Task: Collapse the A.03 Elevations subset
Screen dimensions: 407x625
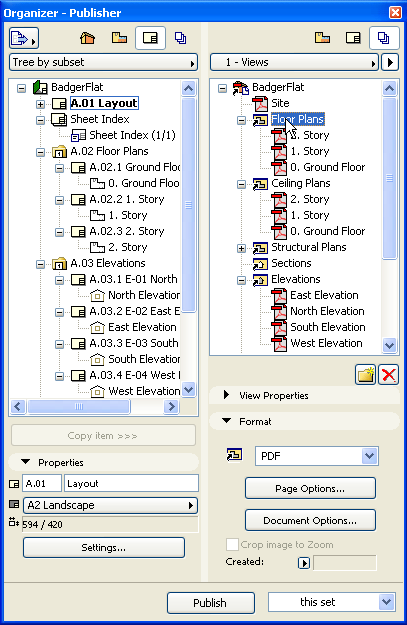Action: (40, 264)
